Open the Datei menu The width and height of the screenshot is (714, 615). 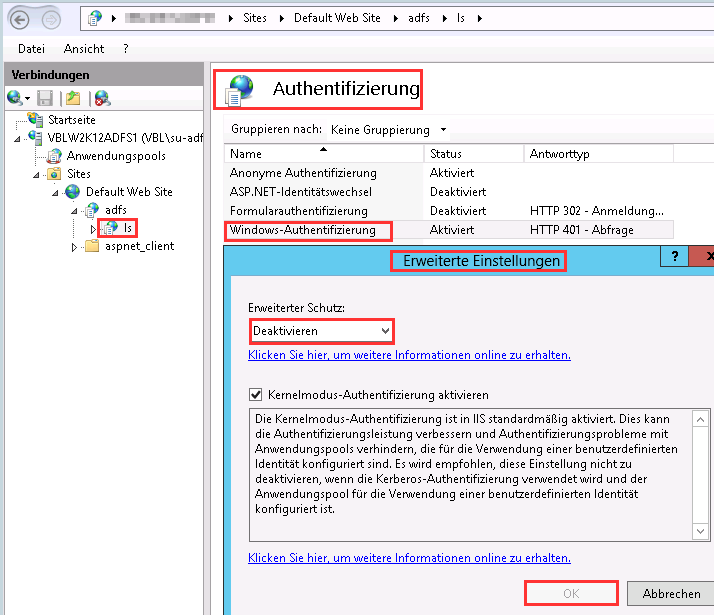pyautogui.click(x=31, y=48)
